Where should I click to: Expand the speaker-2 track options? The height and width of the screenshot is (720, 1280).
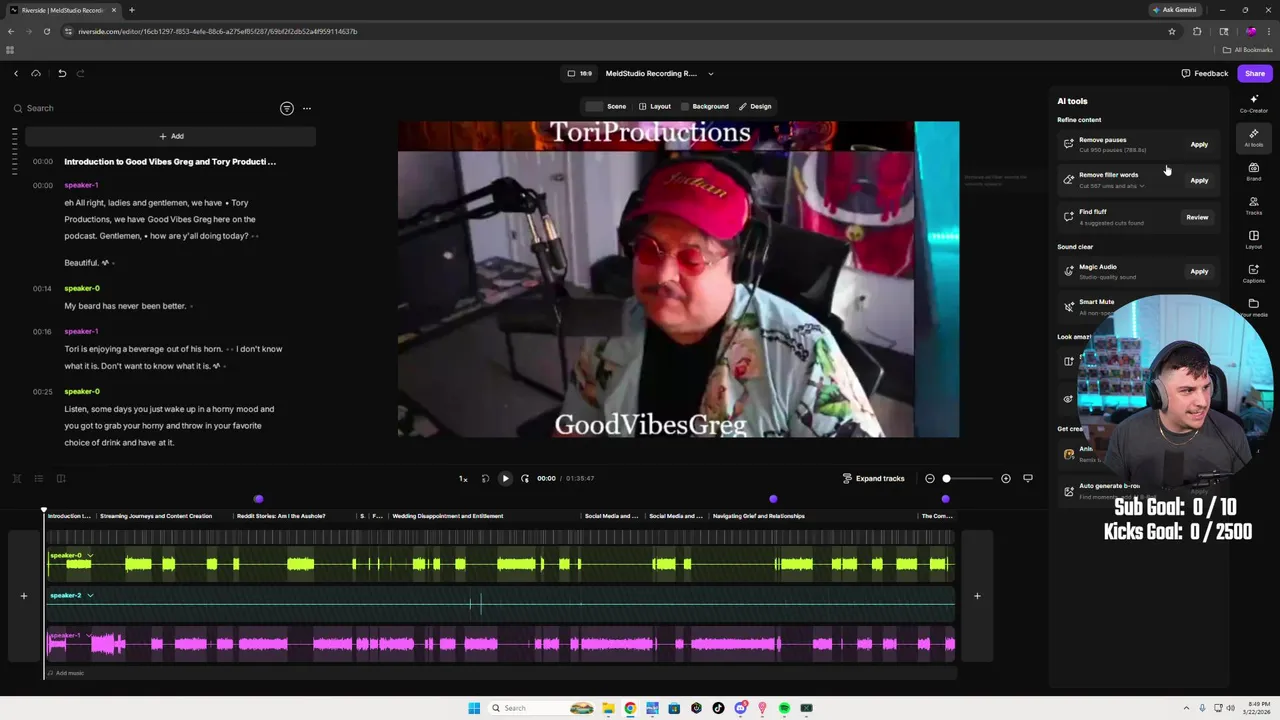(90, 595)
